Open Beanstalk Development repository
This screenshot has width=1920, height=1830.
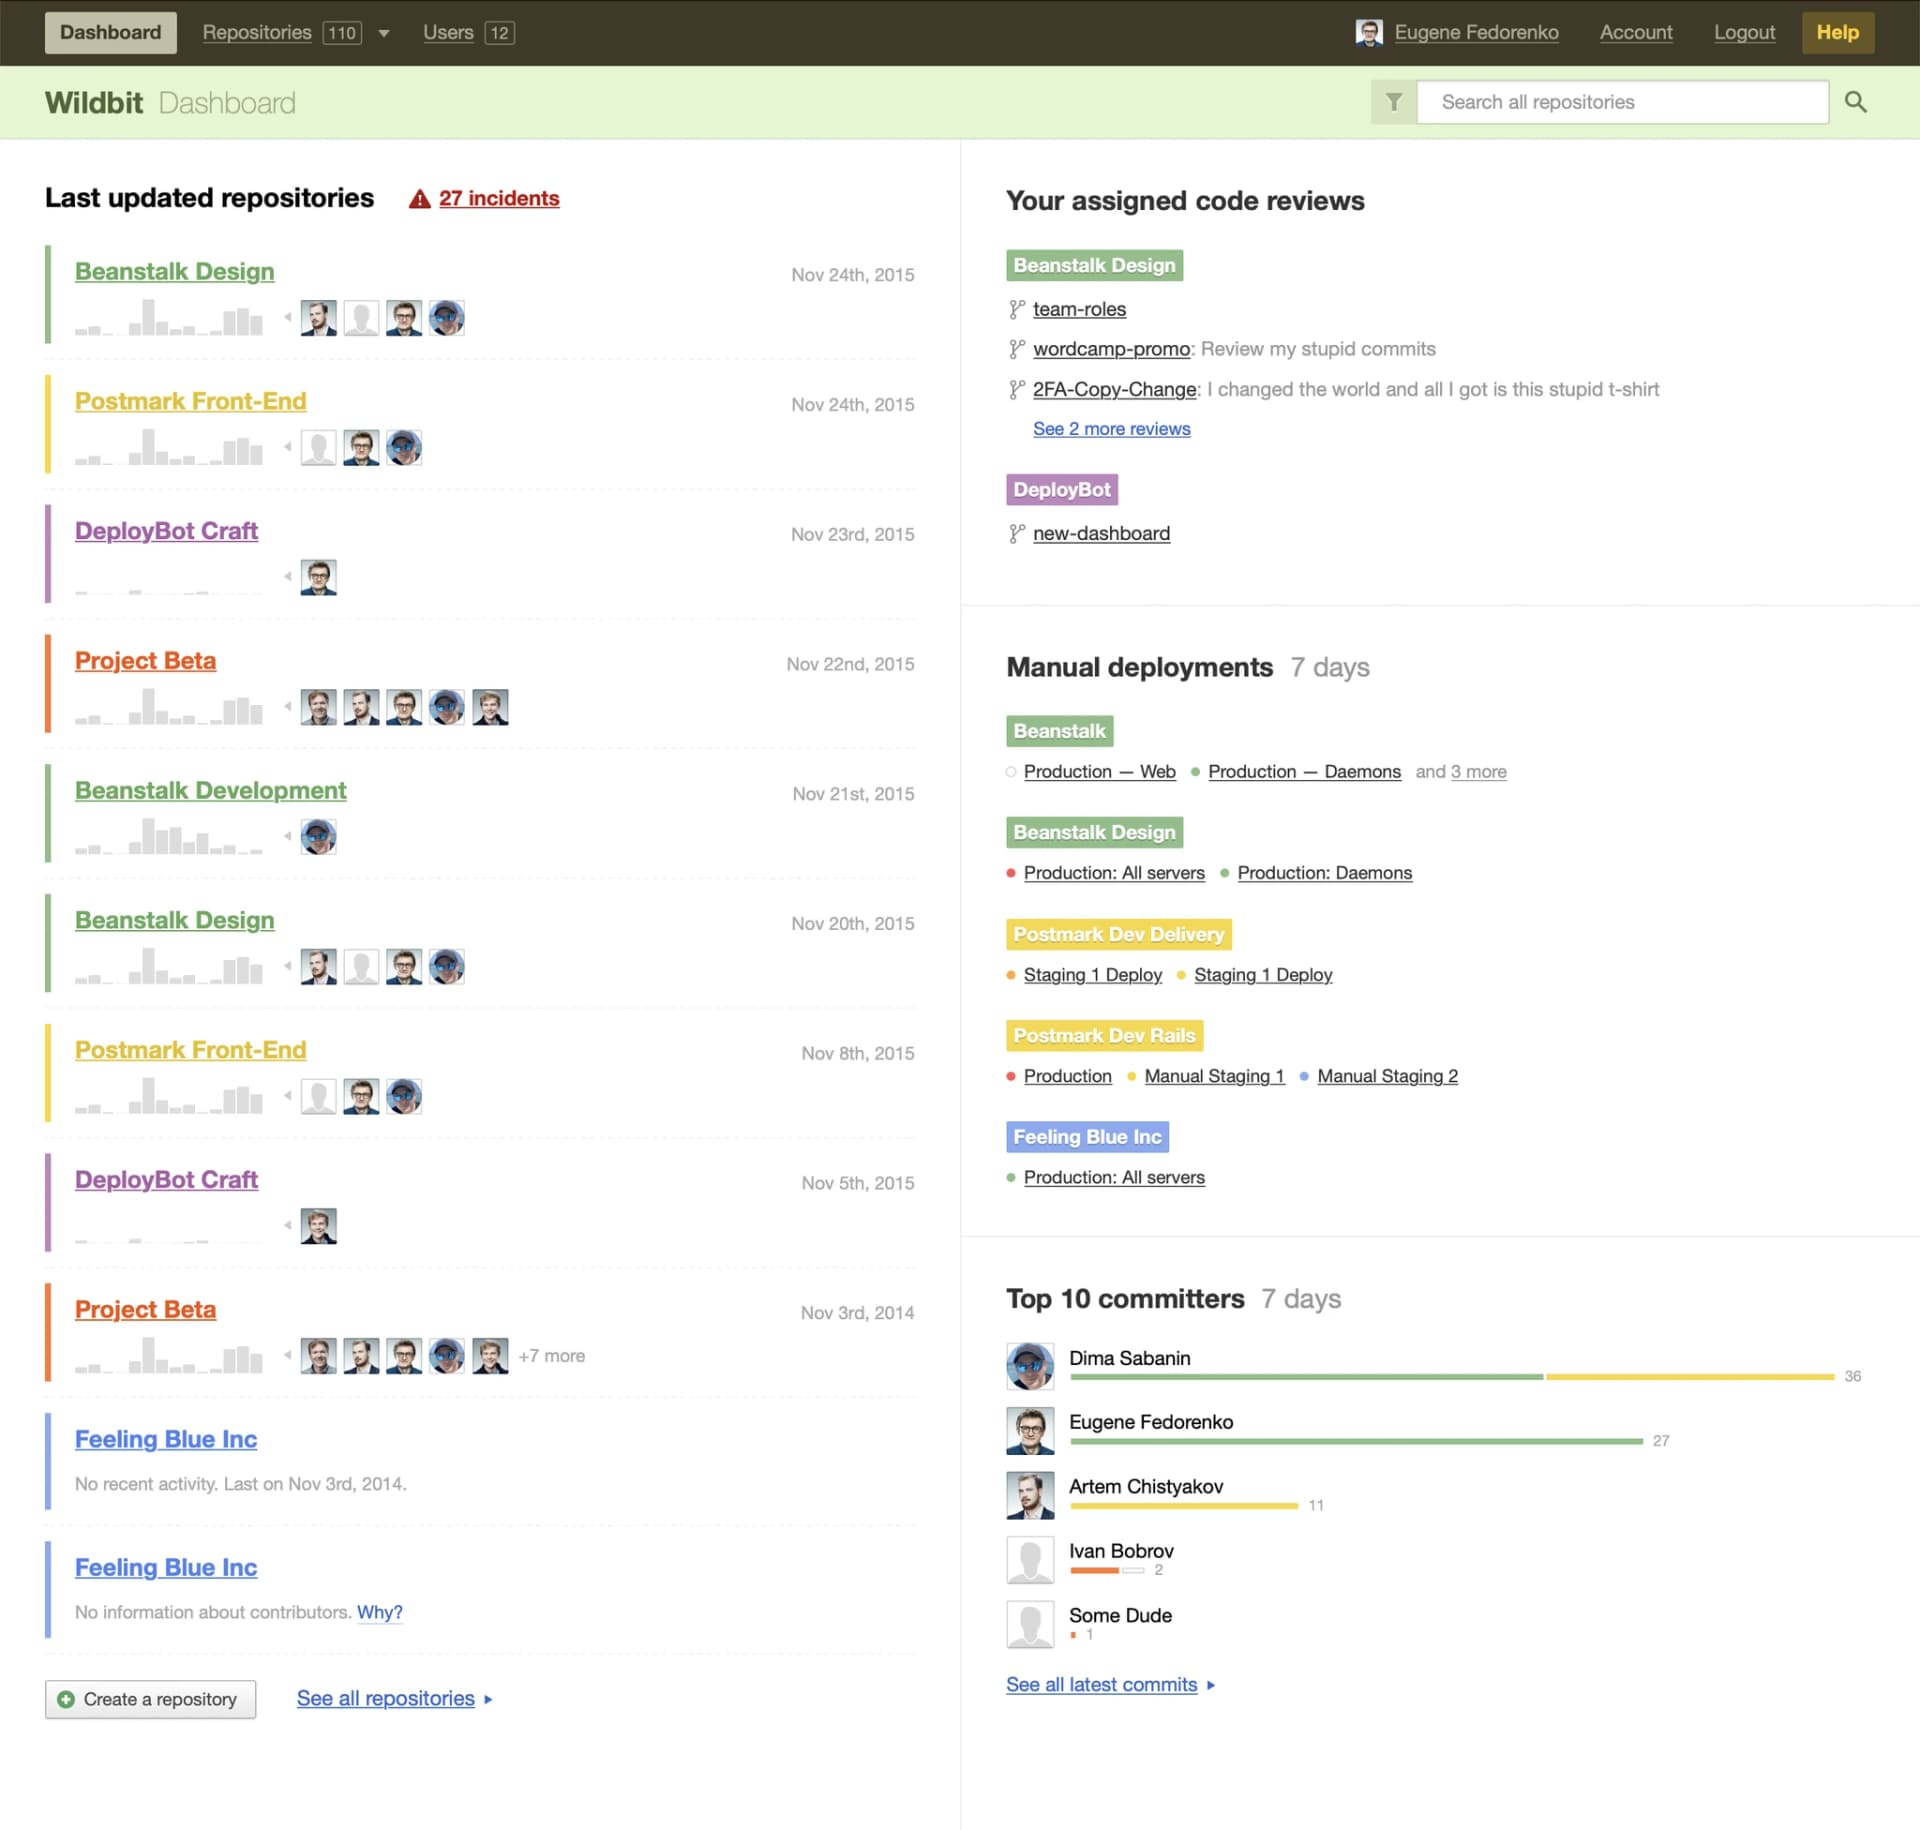211,791
